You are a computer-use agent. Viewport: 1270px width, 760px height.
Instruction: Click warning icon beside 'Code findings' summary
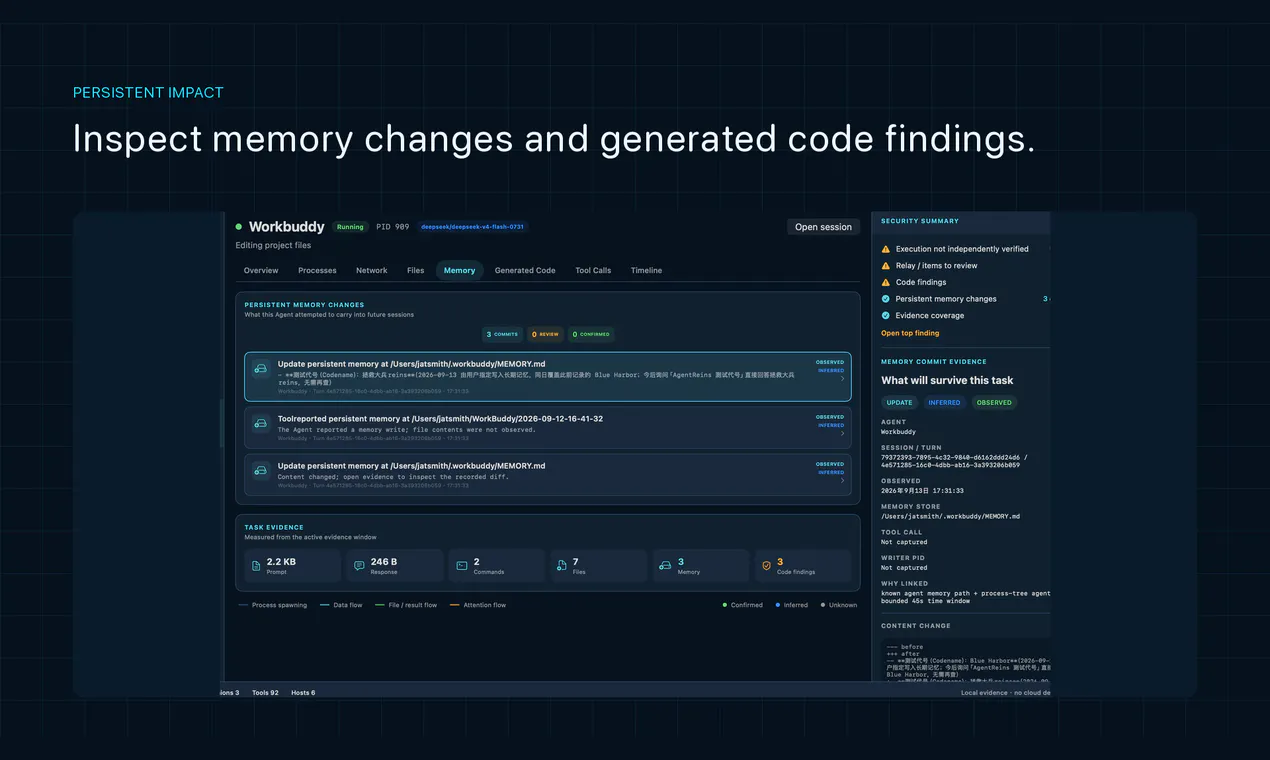click(886, 282)
